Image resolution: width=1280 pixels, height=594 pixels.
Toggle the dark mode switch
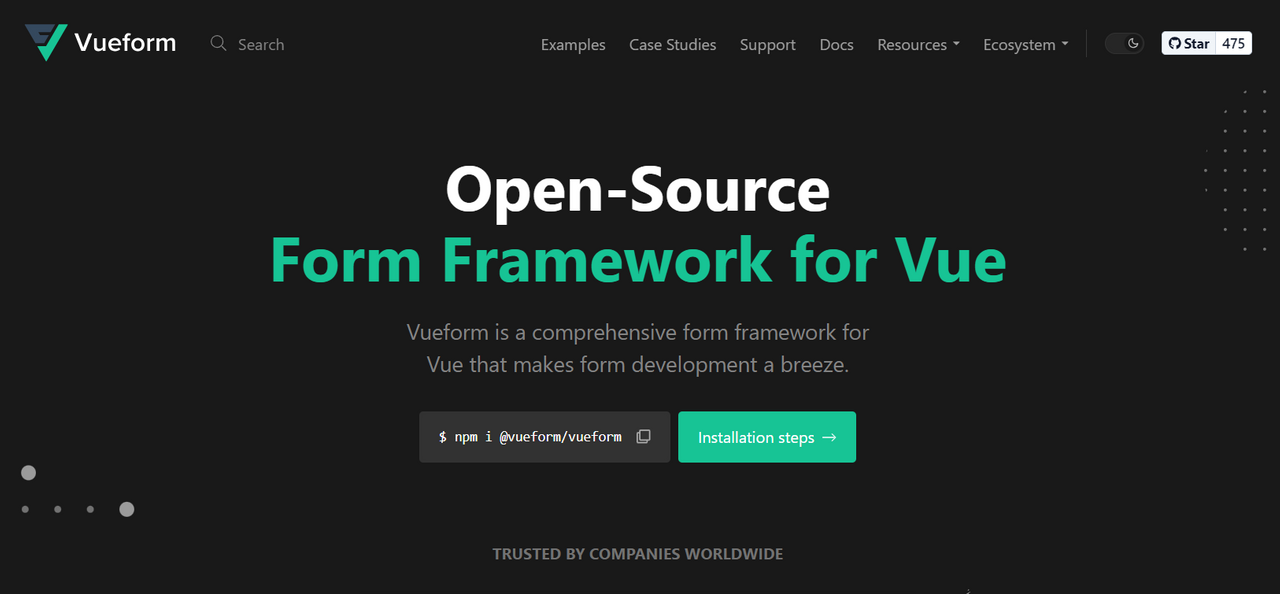(1124, 43)
